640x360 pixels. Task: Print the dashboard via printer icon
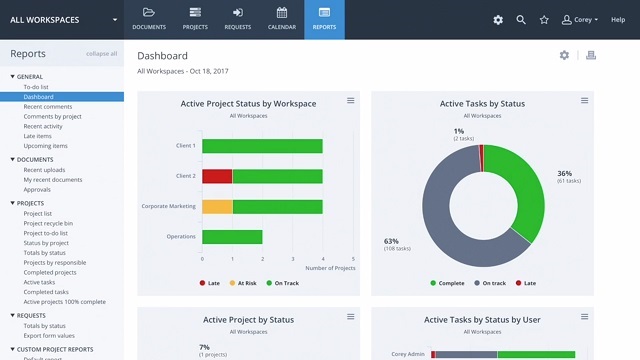pyautogui.click(x=591, y=55)
